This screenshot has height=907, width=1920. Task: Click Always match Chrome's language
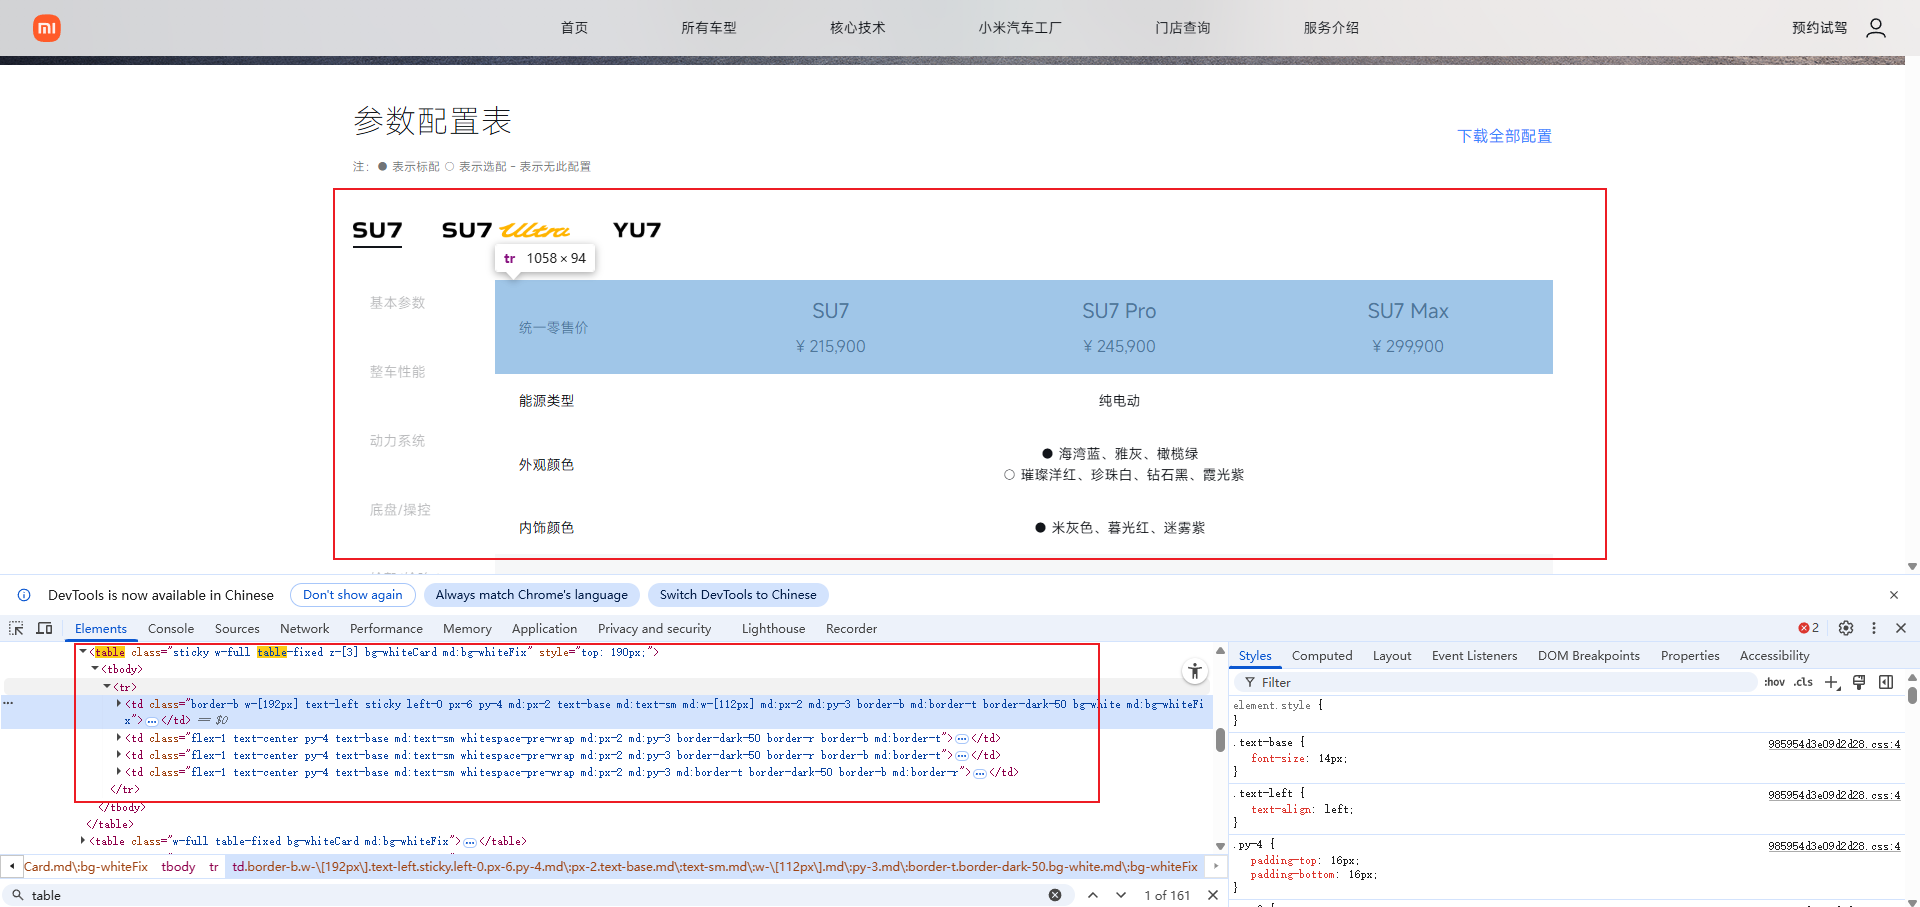[x=532, y=595]
